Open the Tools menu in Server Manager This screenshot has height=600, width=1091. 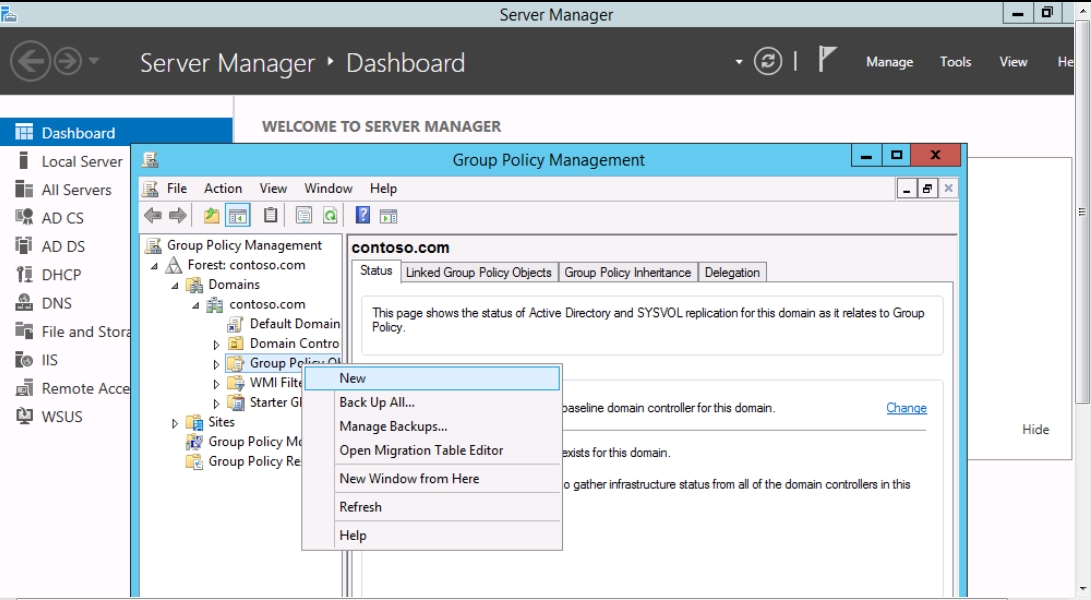955,62
